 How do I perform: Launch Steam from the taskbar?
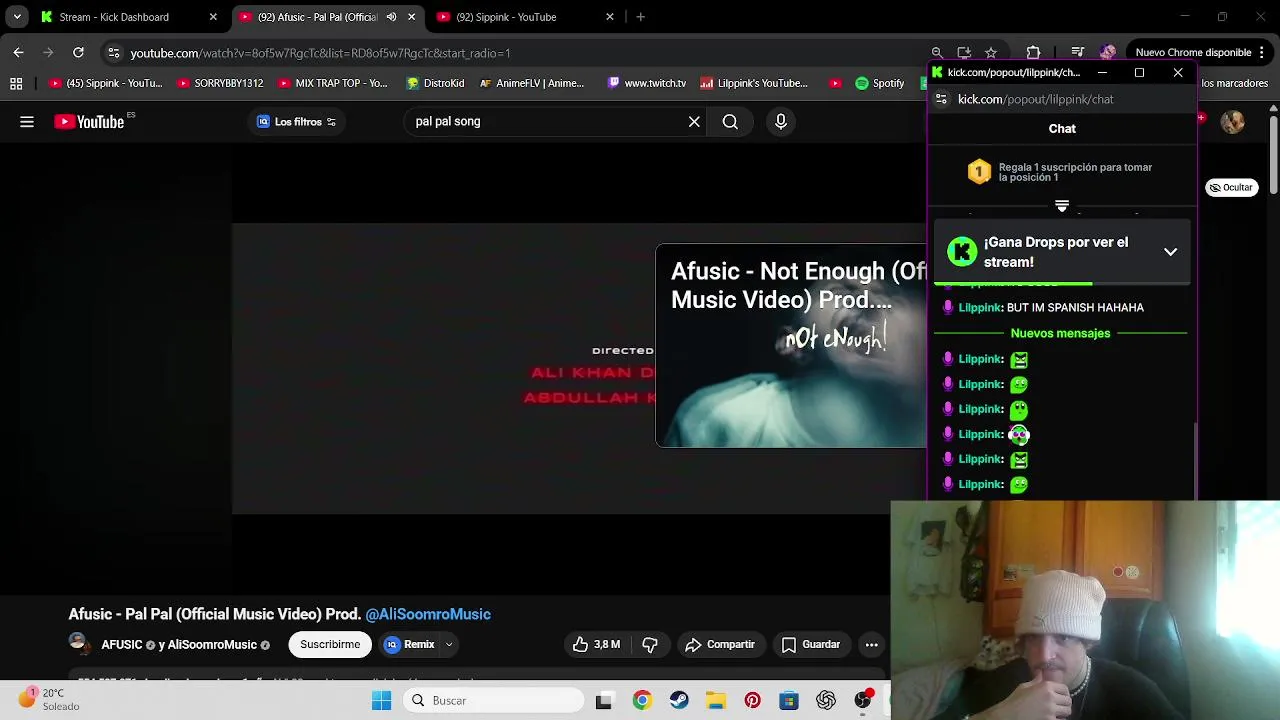(679, 701)
